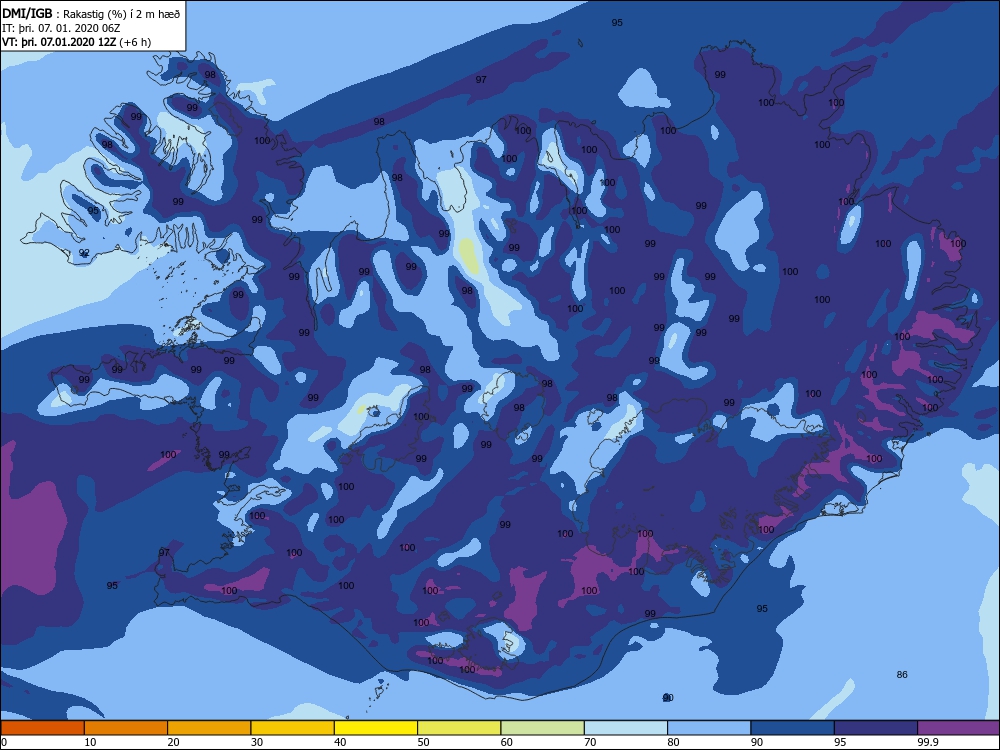Click the legend tick label '70'

point(590,742)
